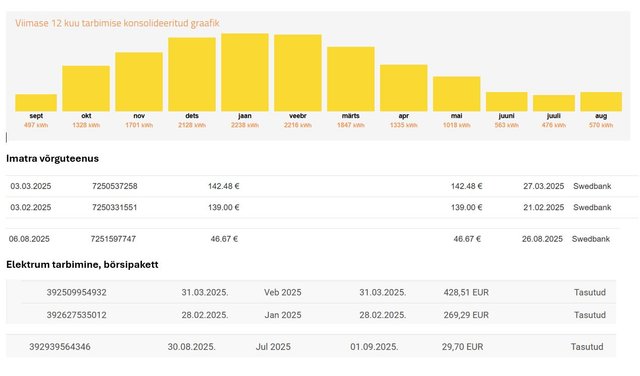Click the dets bar in the chart
The image size is (640, 376).
click(x=192, y=74)
